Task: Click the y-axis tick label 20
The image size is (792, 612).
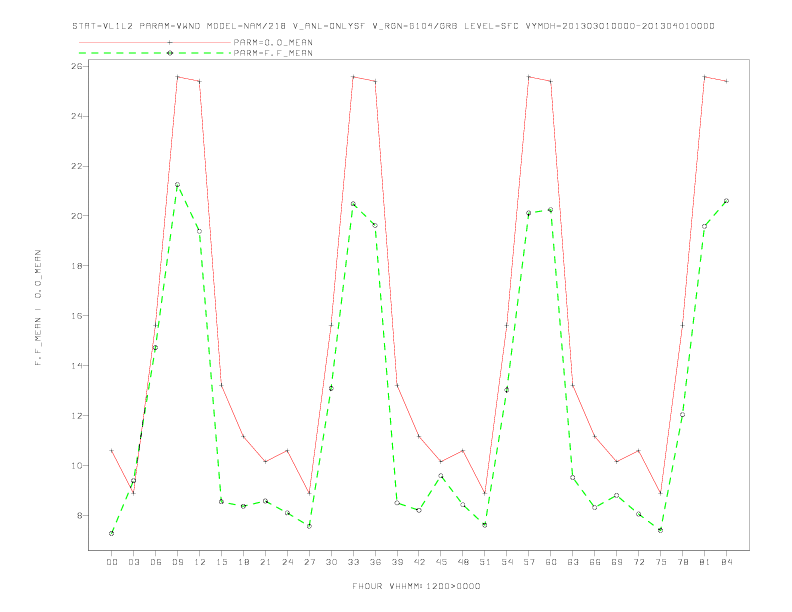Action: click(x=77, y=216)
